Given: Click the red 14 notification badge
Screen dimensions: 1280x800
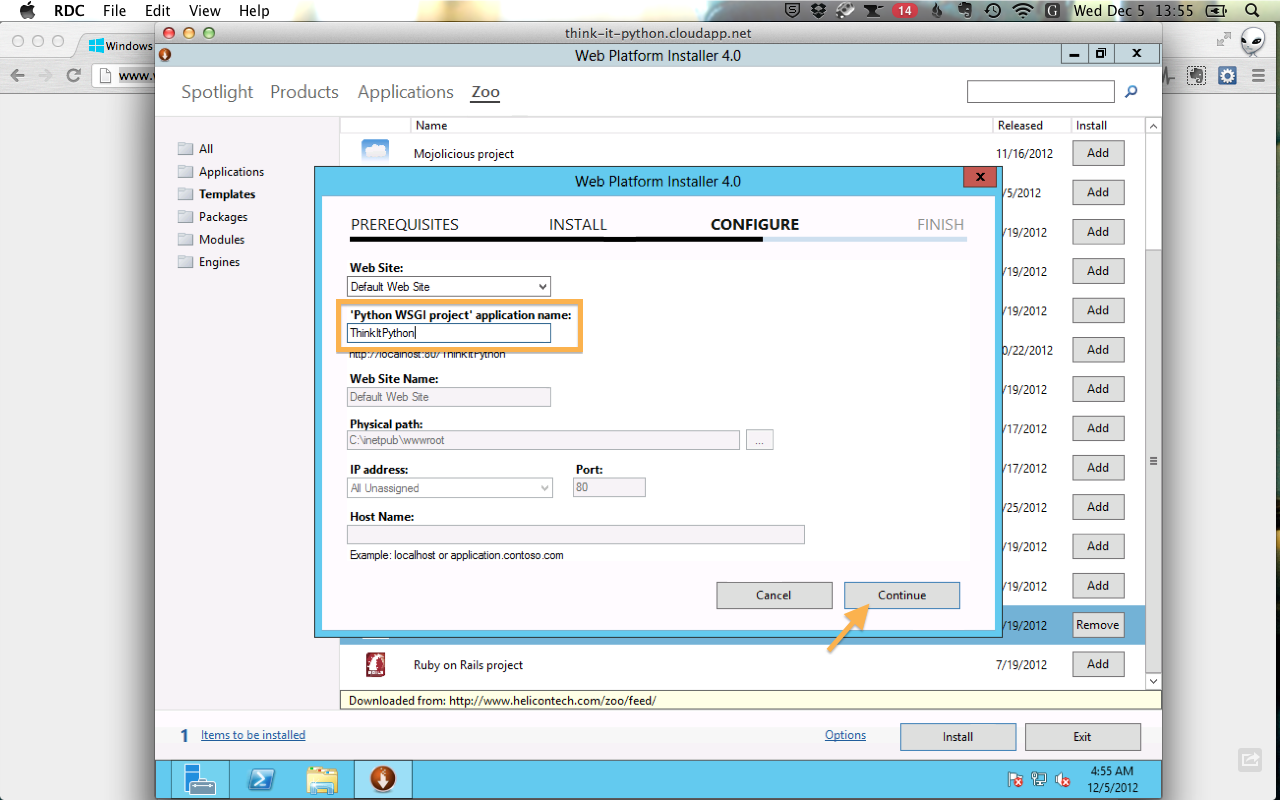Looking at the screenshot, I should tap(904, 11).
